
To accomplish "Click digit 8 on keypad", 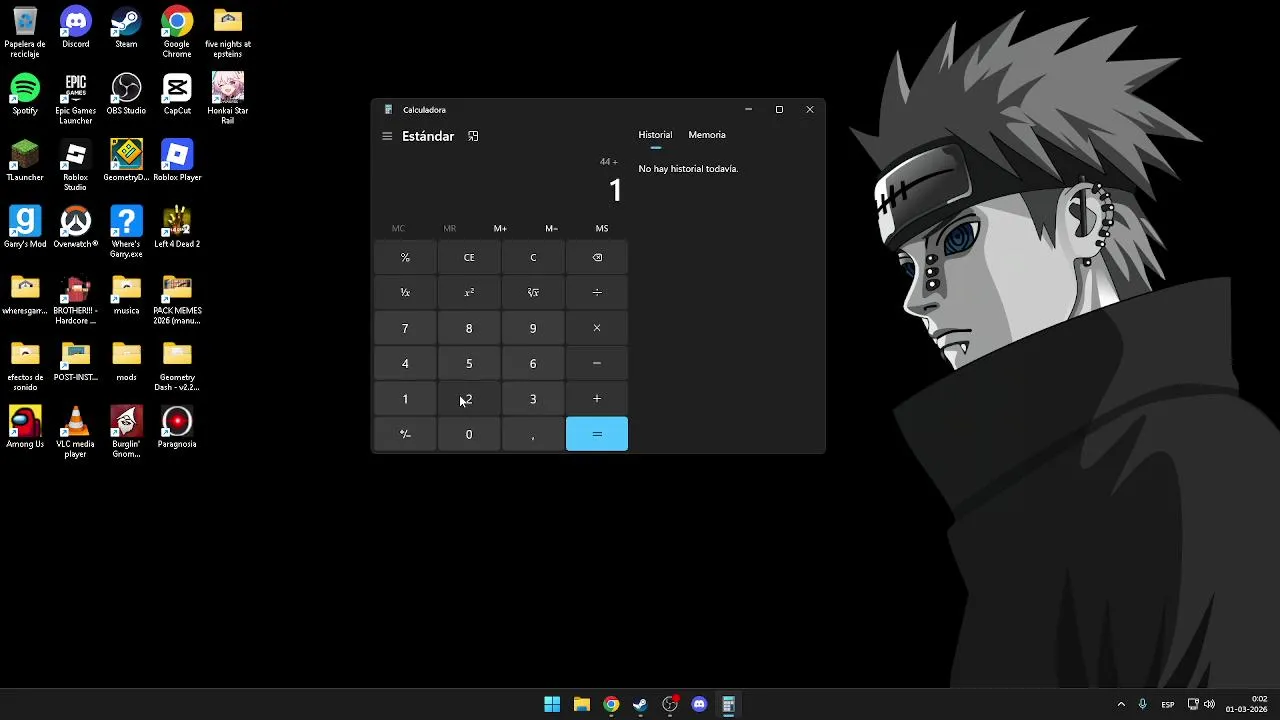I will tap(469, 328).
